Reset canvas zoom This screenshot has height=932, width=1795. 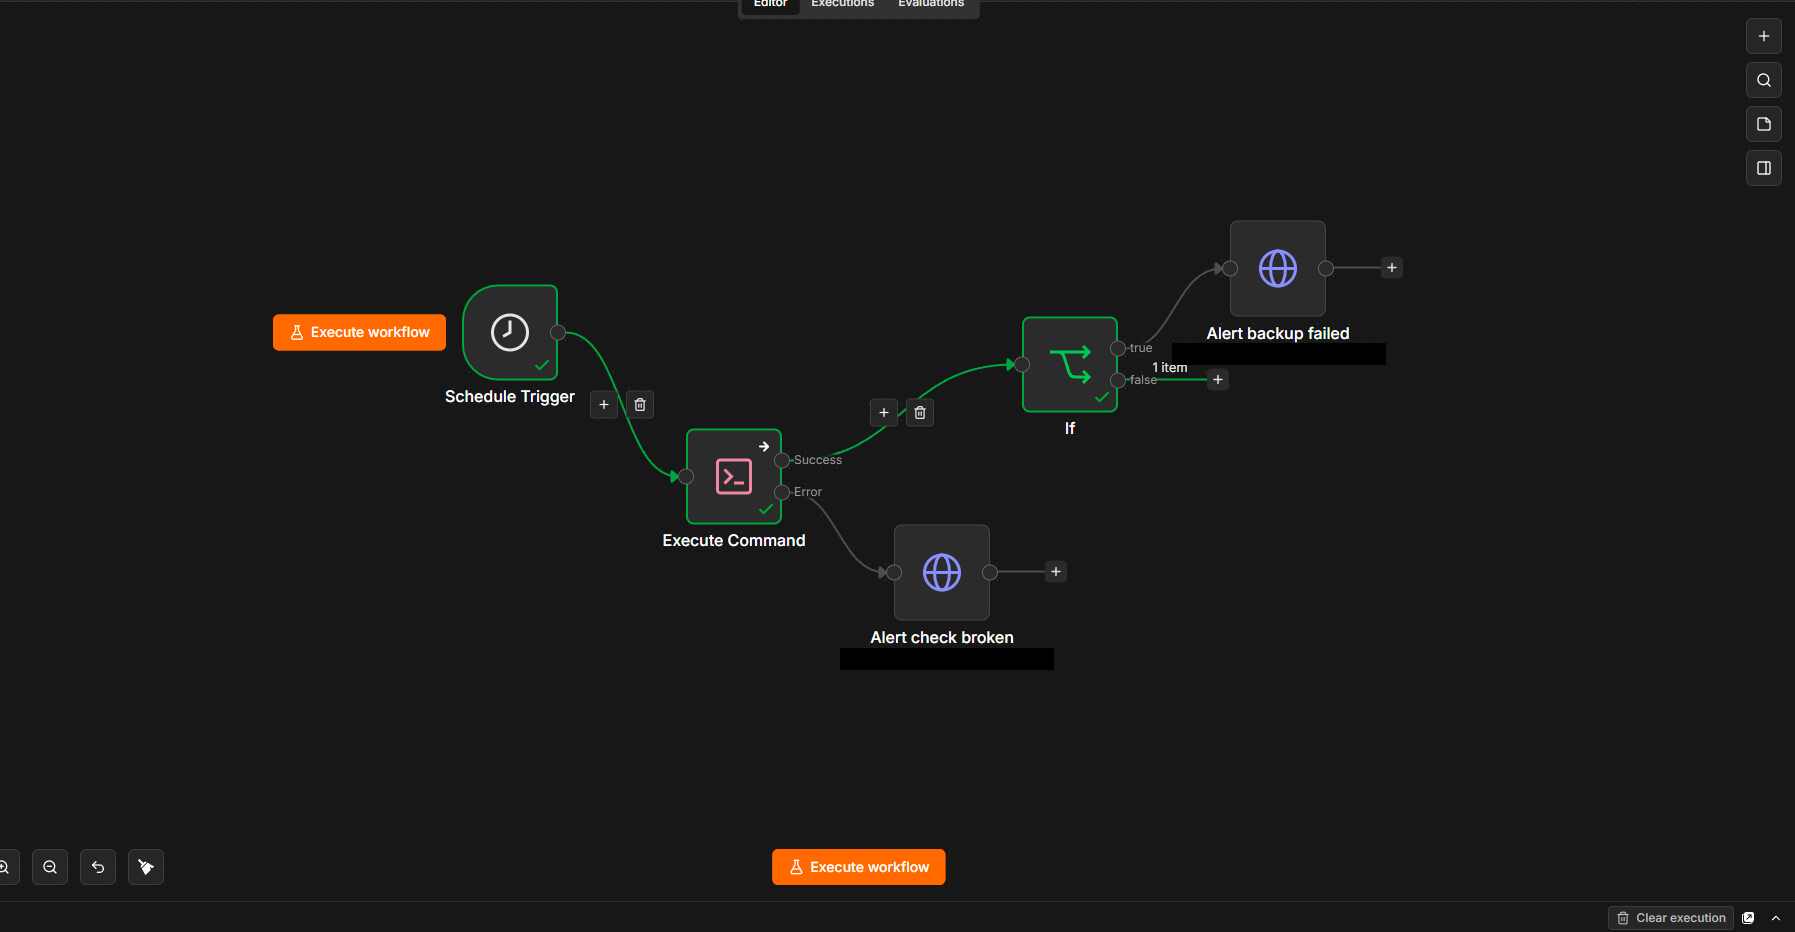pos(98,867)
